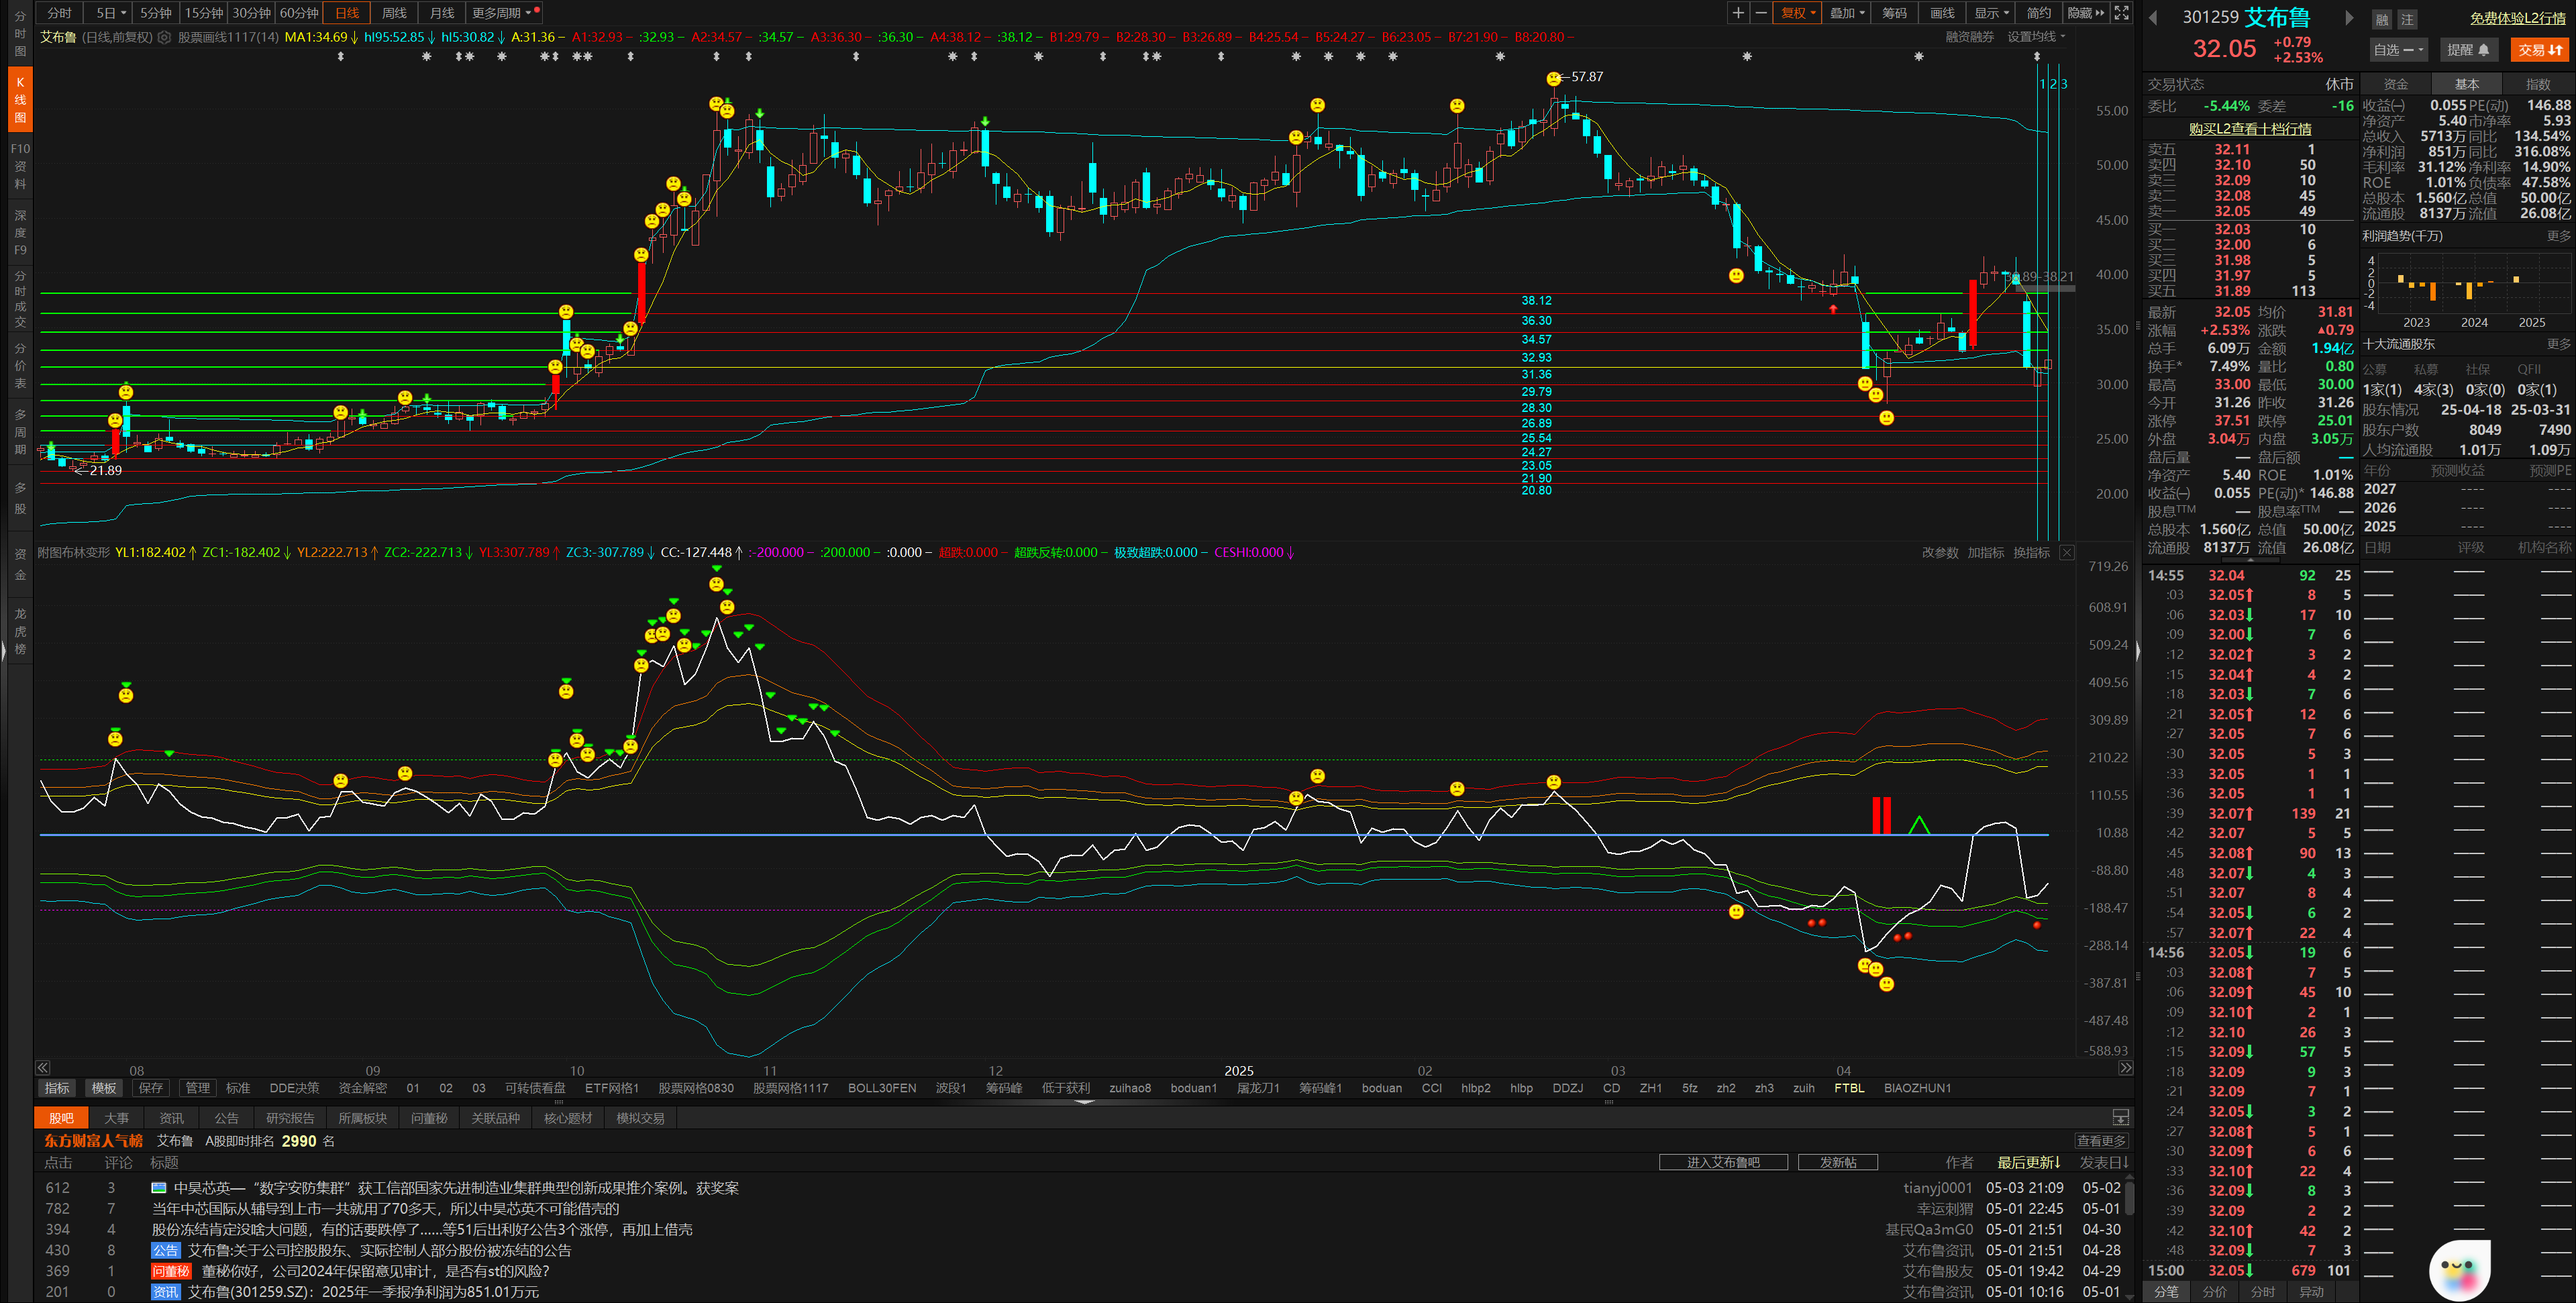Image resolution: width=2576 pixels, height=1303 pixels.
Task: Toggle the 筹码 chip distribution display
Action: tap(1894, 13)
